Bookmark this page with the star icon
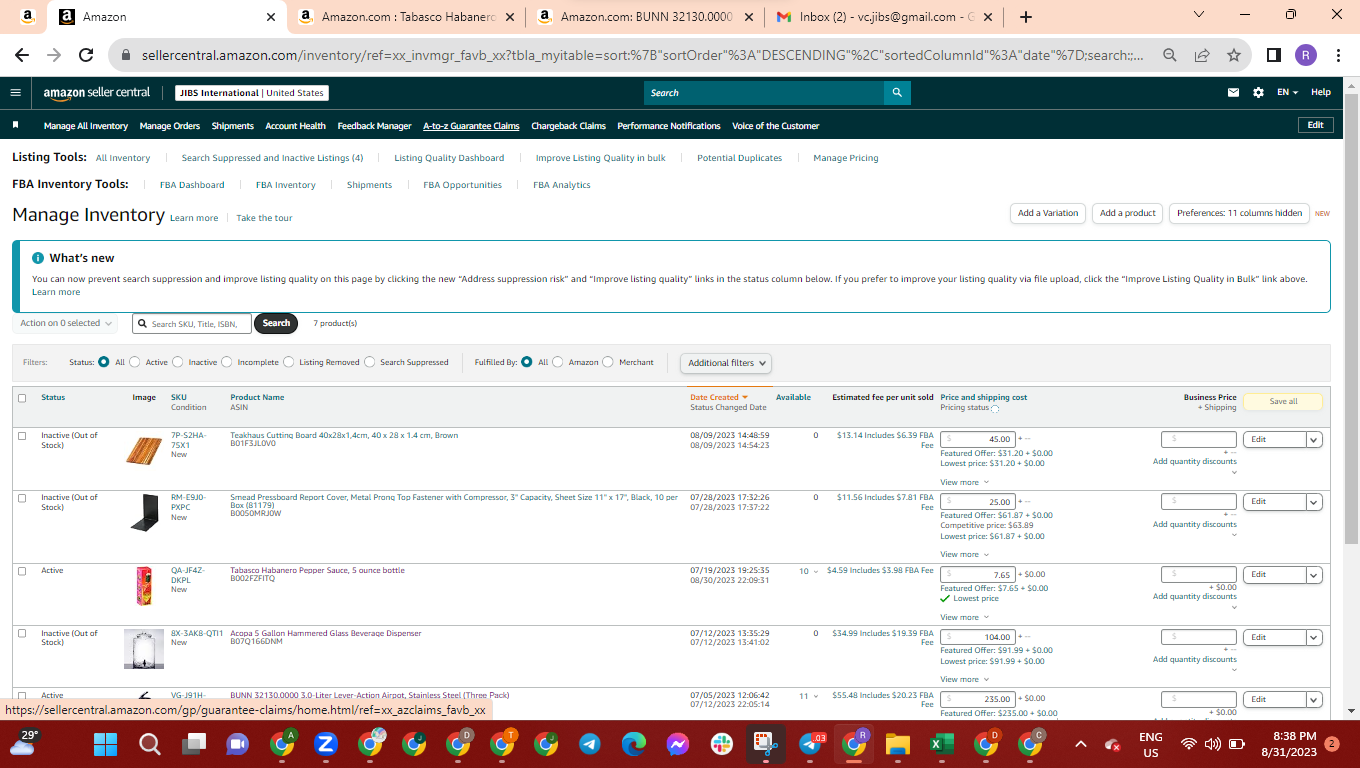Screen dimensions: 1360x768 pyautogui.click(x=1234, y=56)
